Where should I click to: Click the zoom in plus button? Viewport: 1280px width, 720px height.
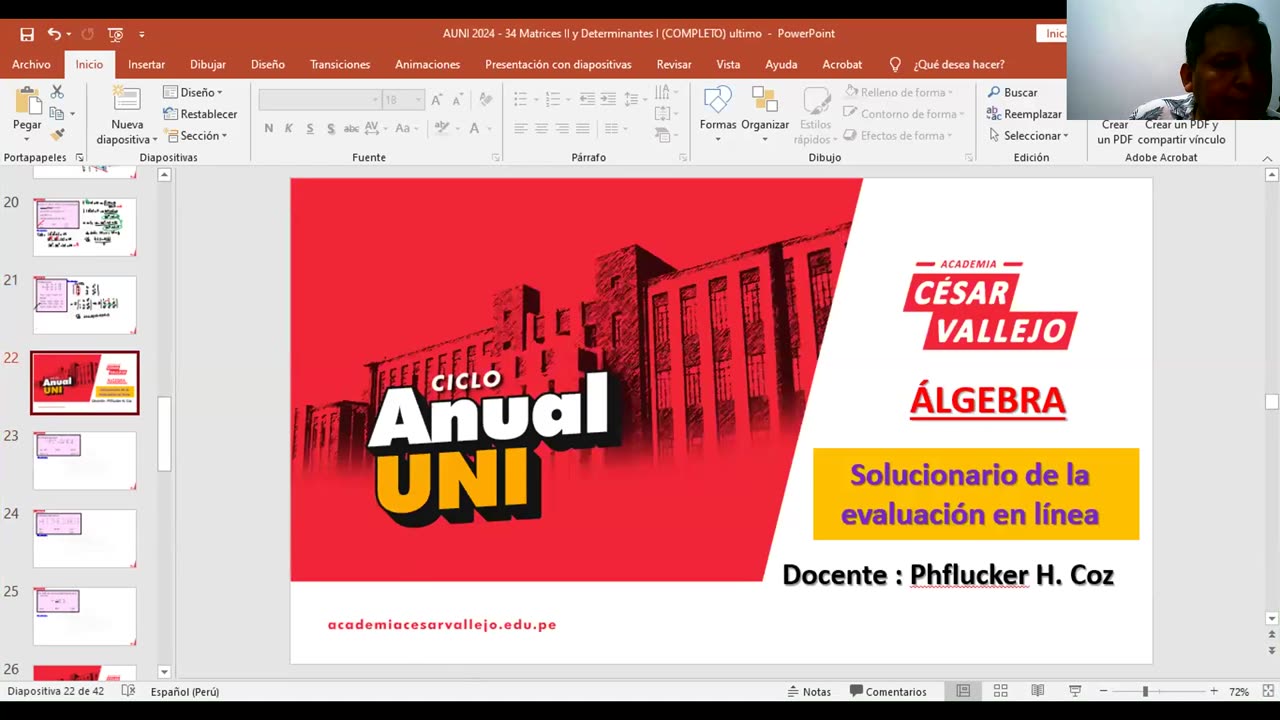click(x=1214, y=691)
